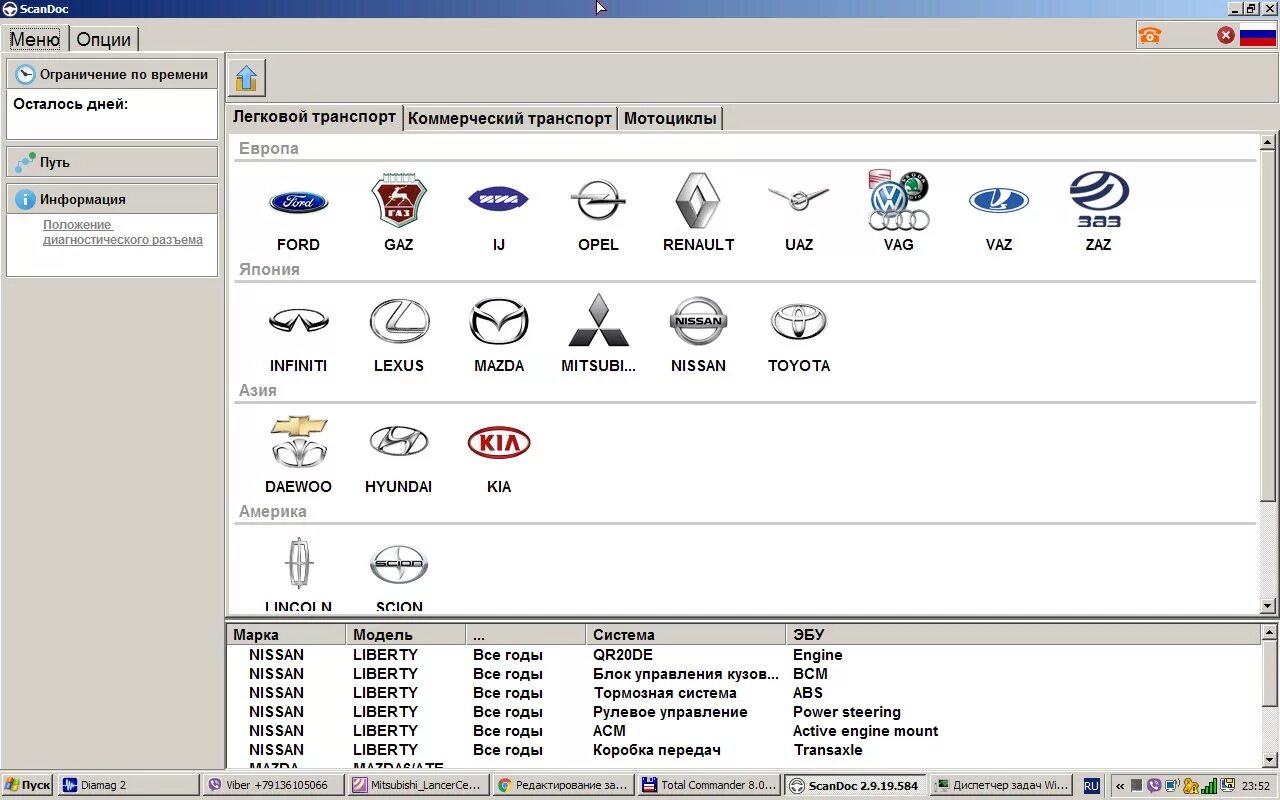Click the RU language indicator in tray

[x=1091, y=786]
